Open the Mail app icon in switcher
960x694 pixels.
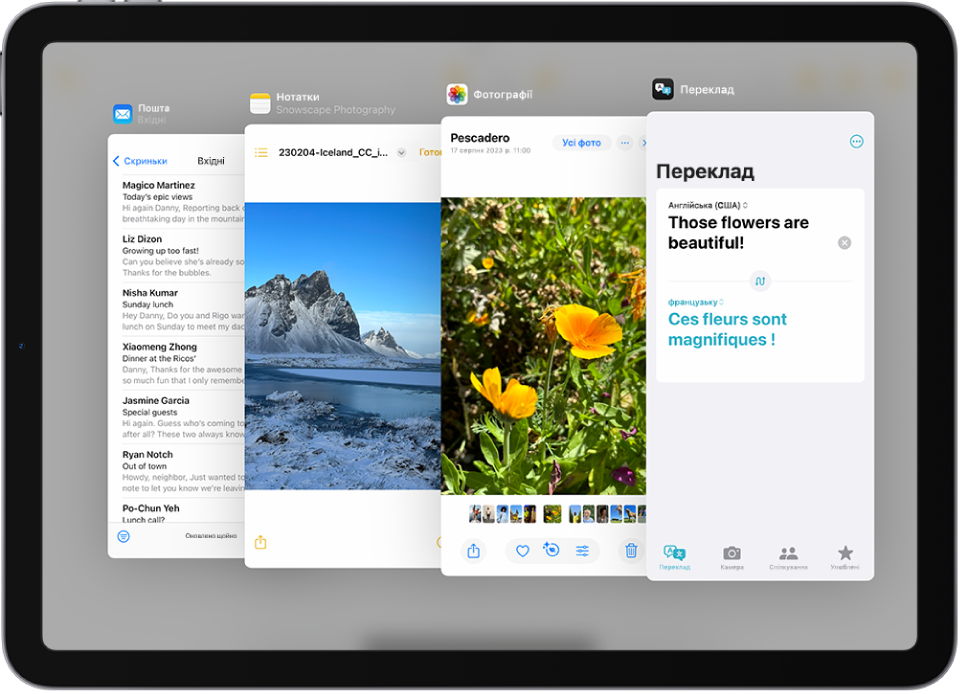point(122,114)
